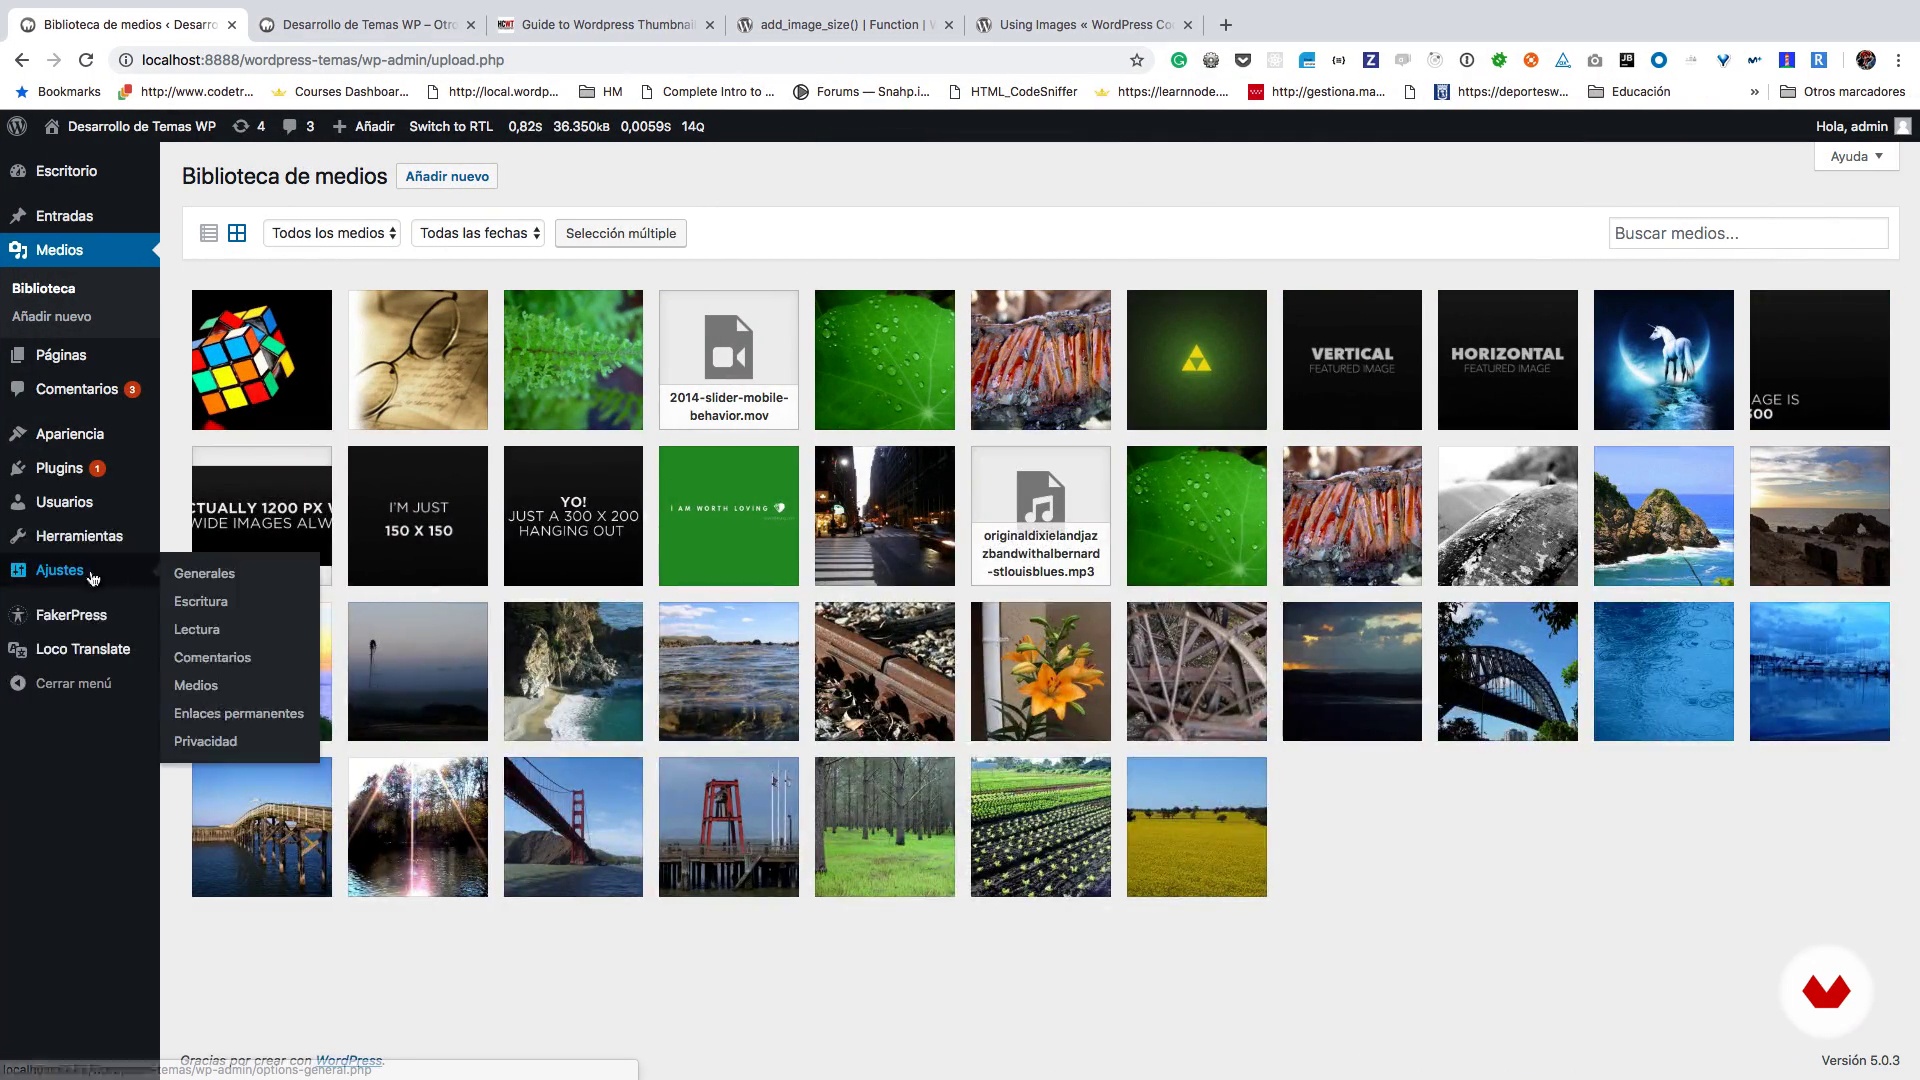The image size is (1920, 1080).
Task: Click the Grammarly extension icon
Action: [1179, 60]
